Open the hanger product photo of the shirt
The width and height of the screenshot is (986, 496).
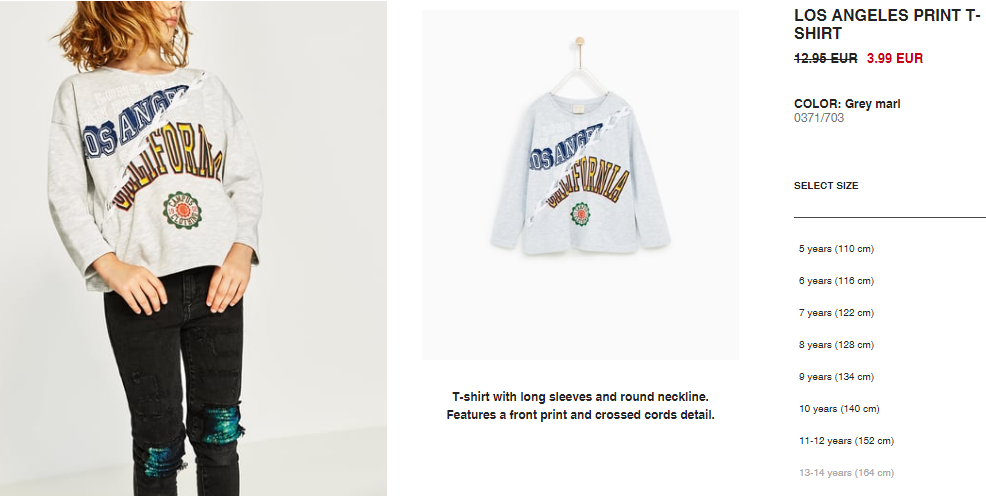click(580, 185)
